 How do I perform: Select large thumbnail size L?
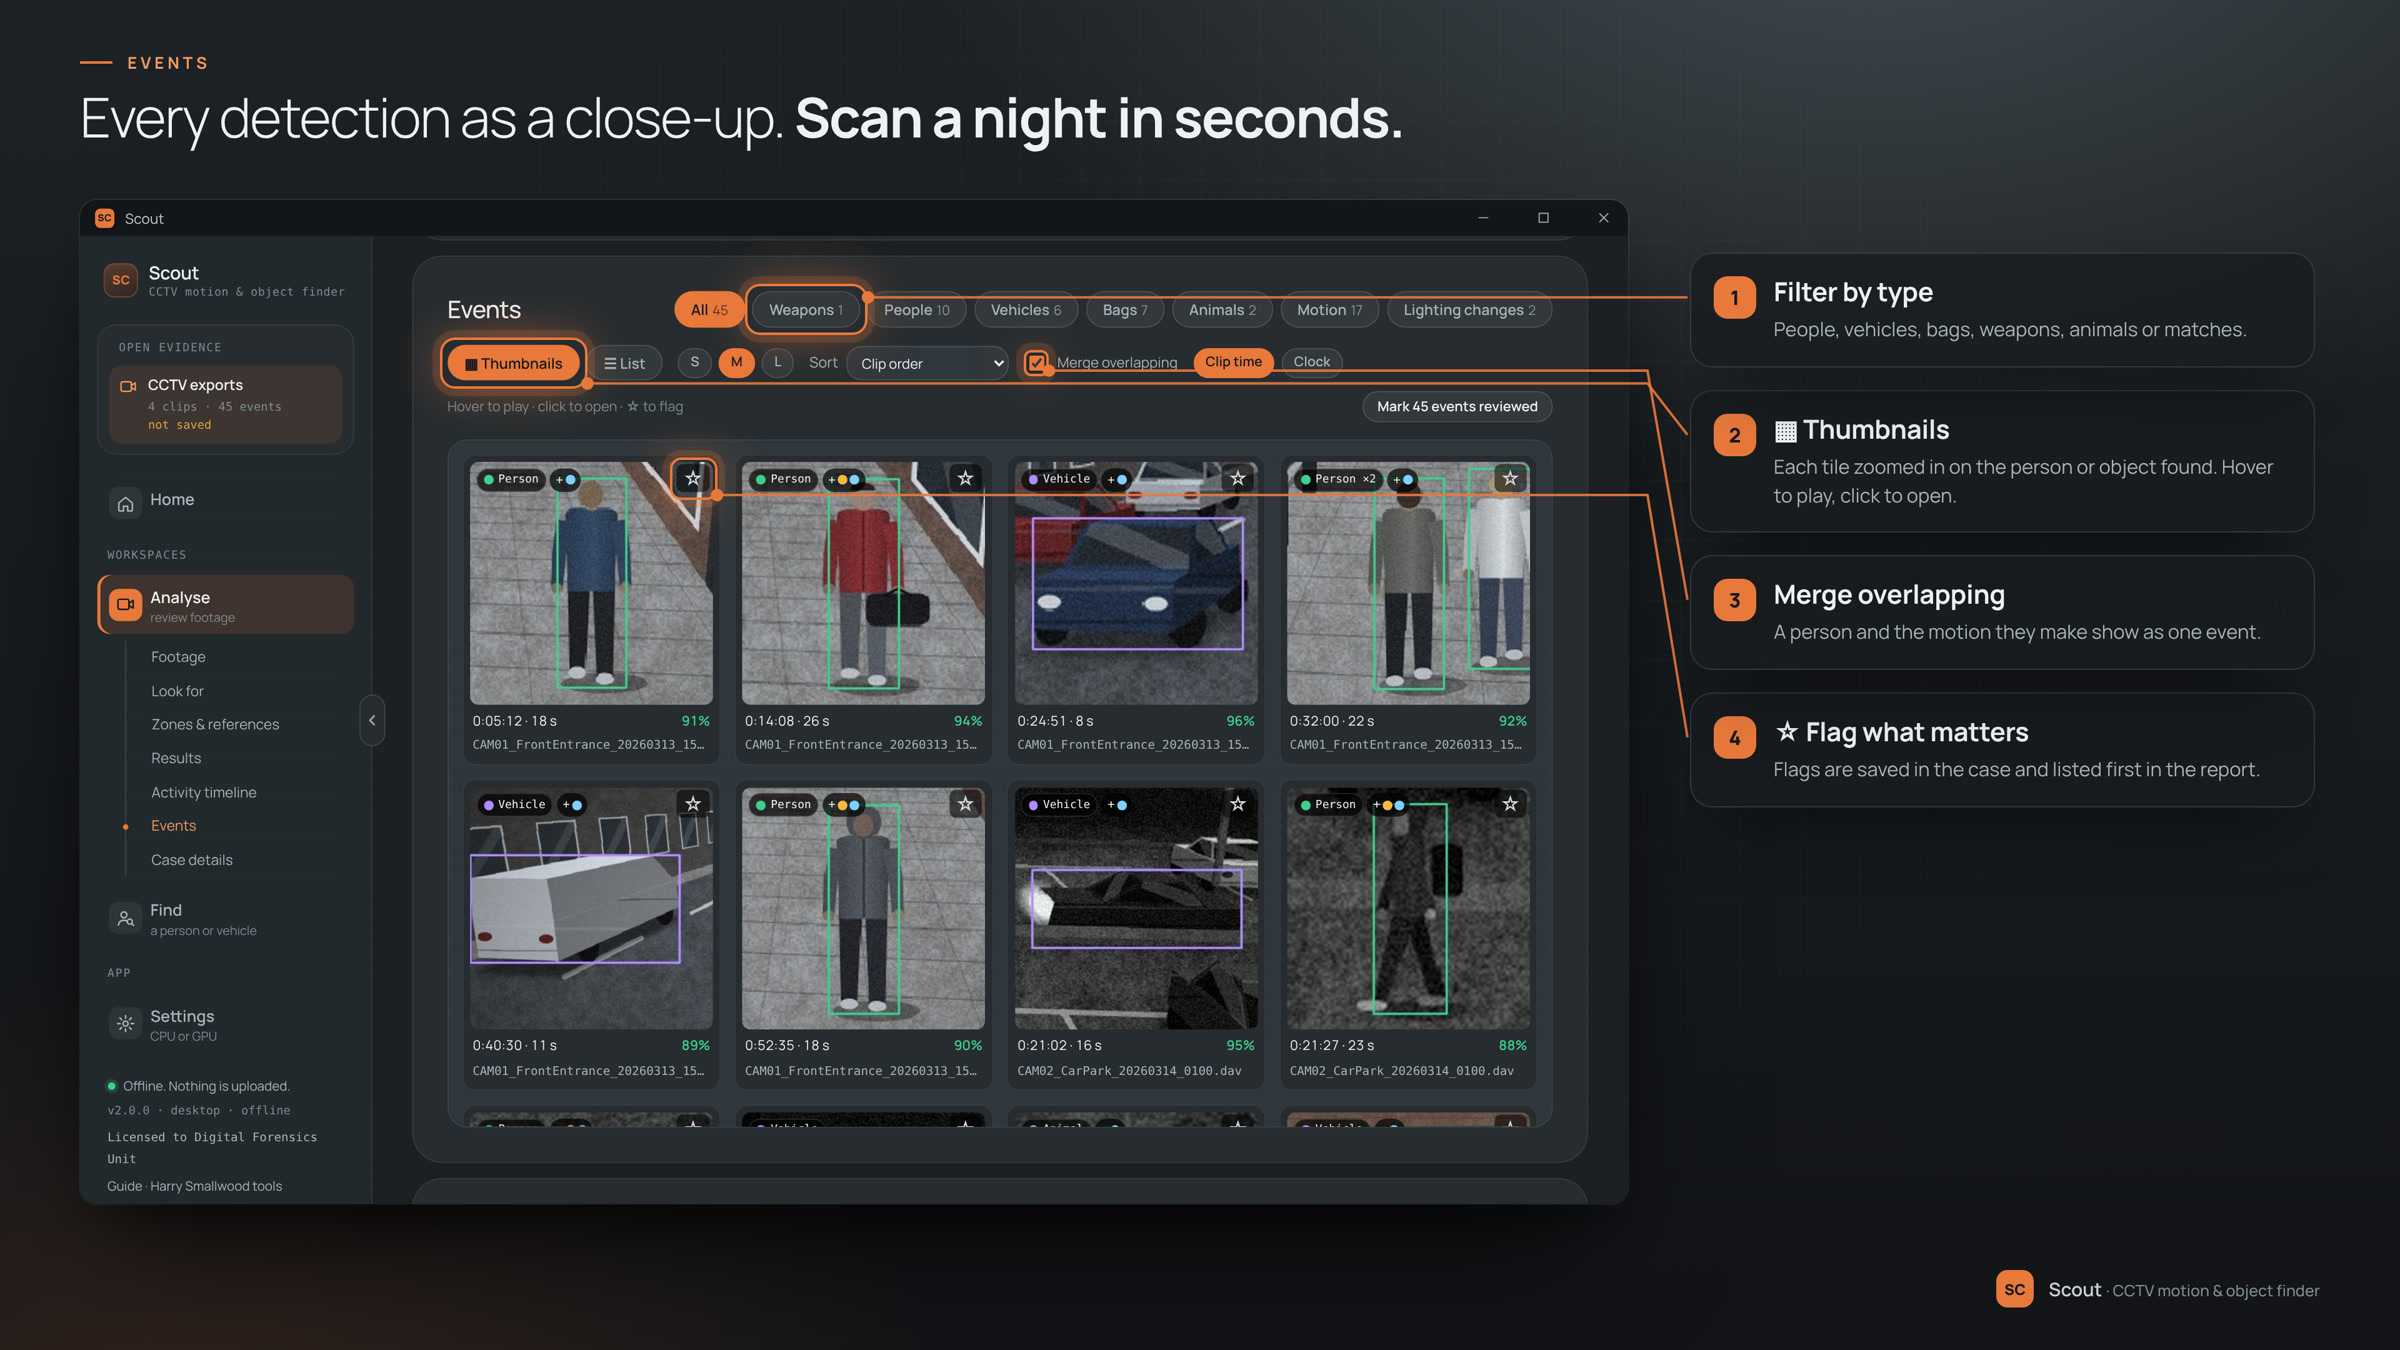click(778, 362)
